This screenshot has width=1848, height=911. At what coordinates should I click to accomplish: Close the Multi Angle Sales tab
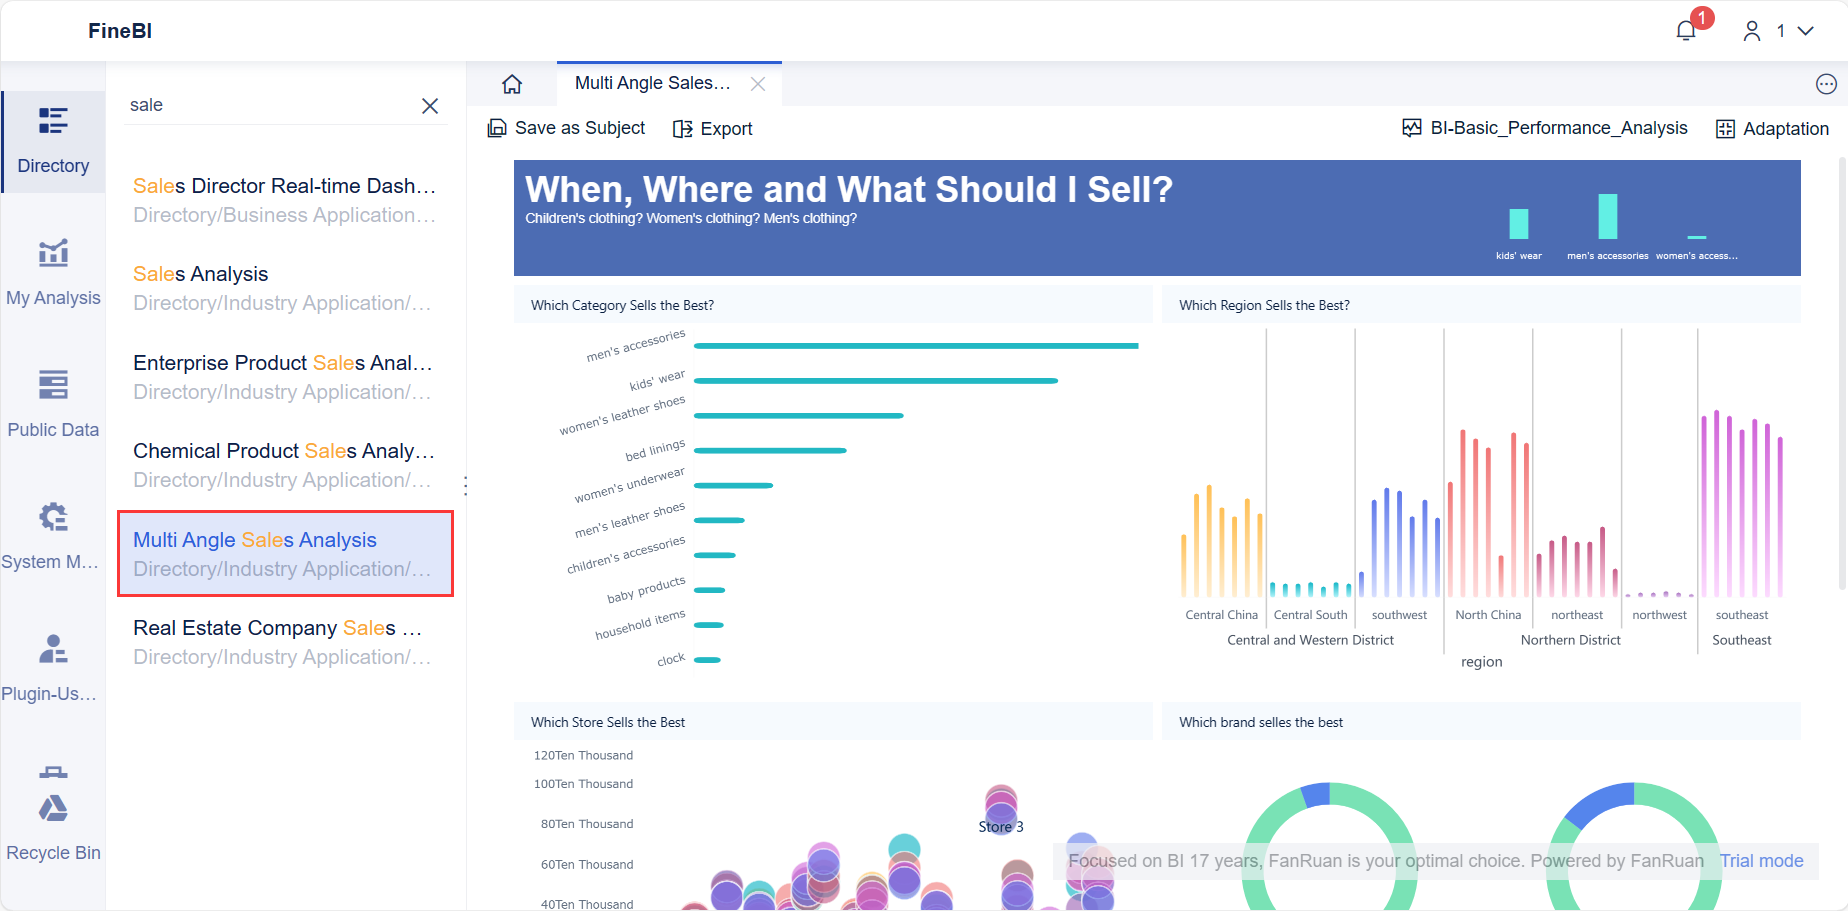[757, 84]
